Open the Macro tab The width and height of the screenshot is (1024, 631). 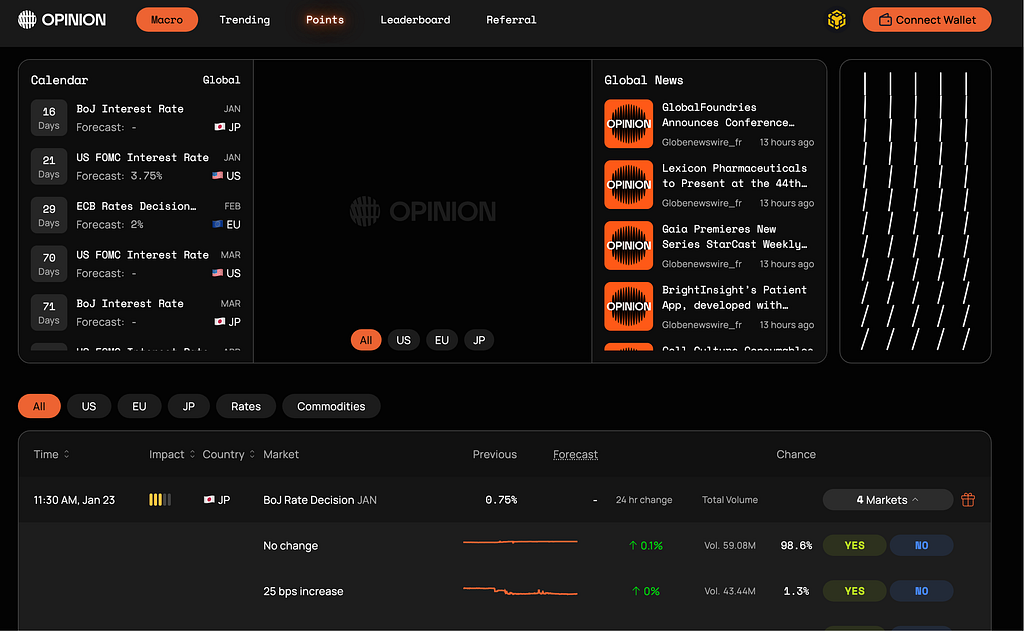tap(167, 20)
